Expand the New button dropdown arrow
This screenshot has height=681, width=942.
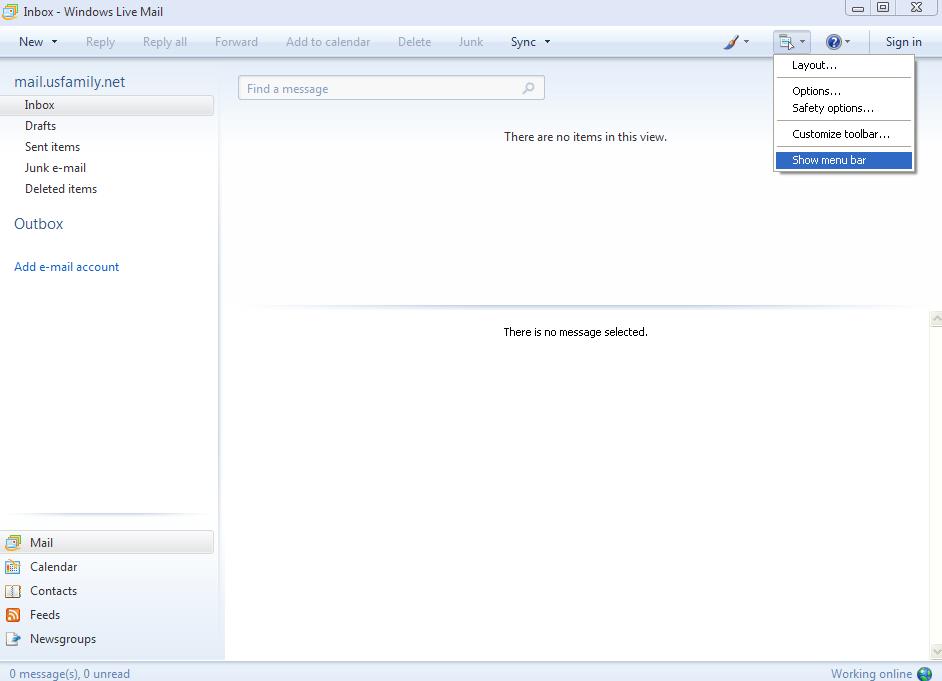coord(54,42)
